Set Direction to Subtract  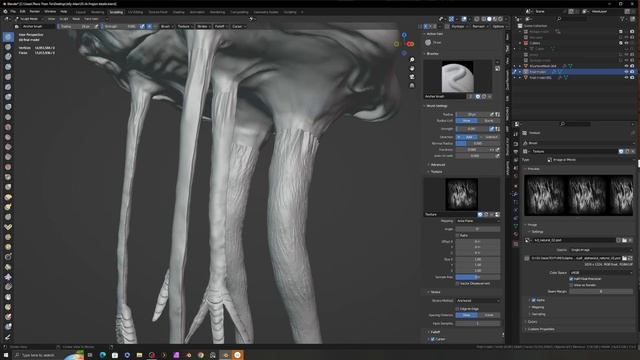pyautogui.click(x=489, y=137)
